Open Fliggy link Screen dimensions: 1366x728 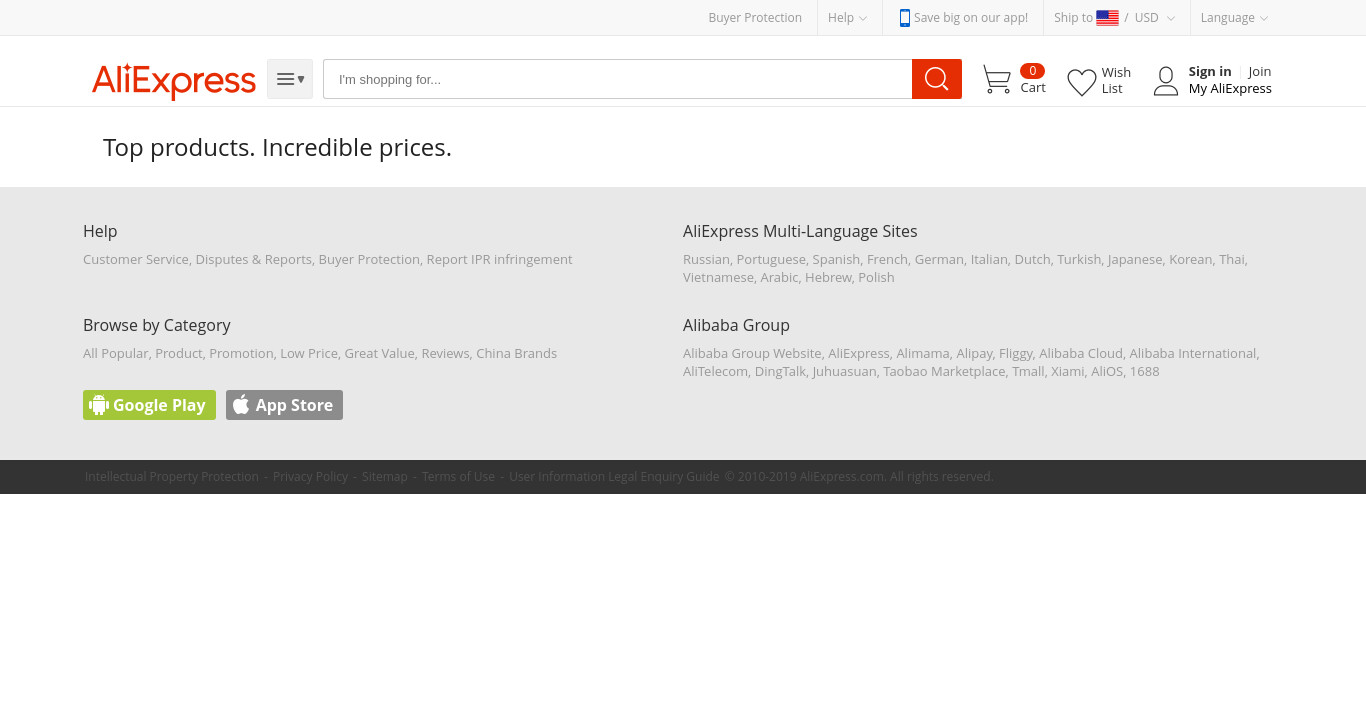(x=1016, y=353)
